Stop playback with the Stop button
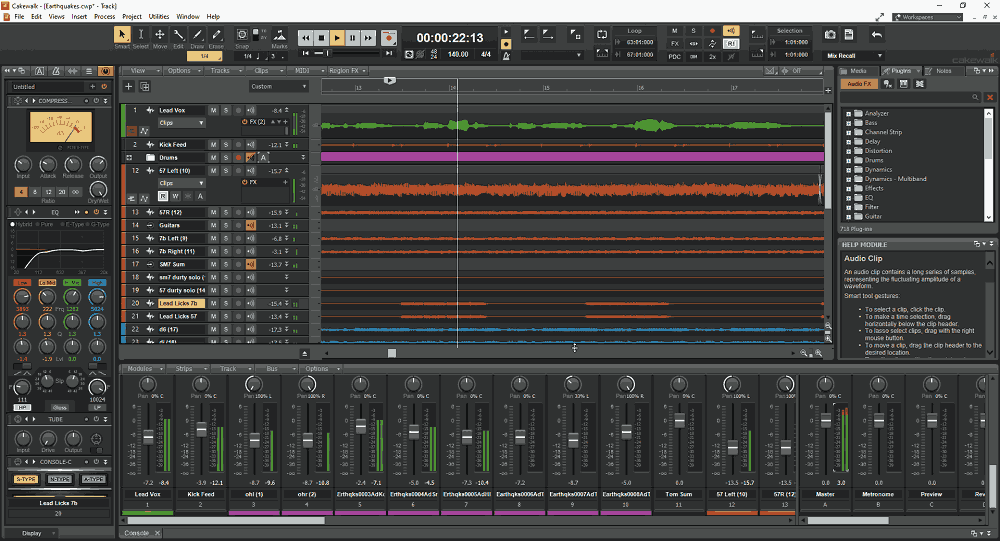 [321, 38]
